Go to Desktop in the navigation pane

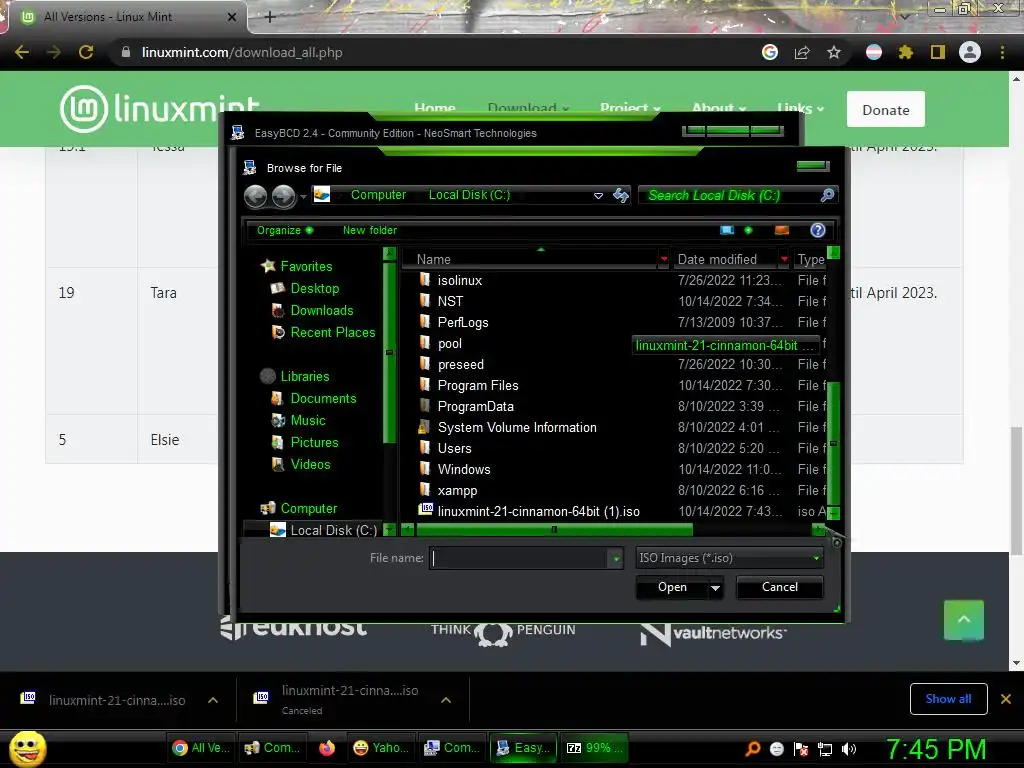[x=314, y=288]
